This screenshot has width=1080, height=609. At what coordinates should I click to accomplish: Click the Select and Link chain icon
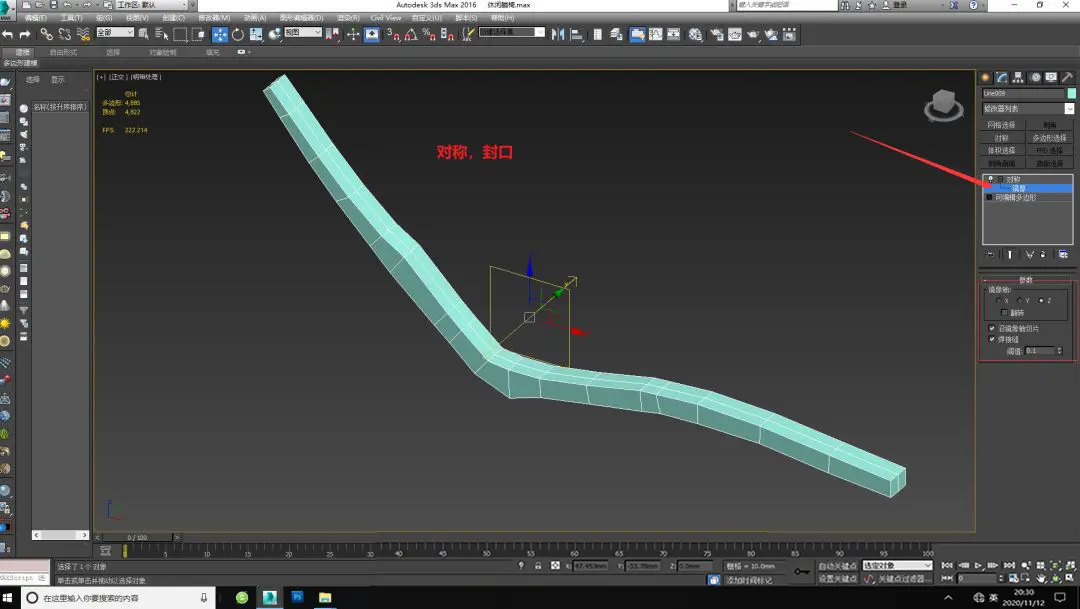46,34
